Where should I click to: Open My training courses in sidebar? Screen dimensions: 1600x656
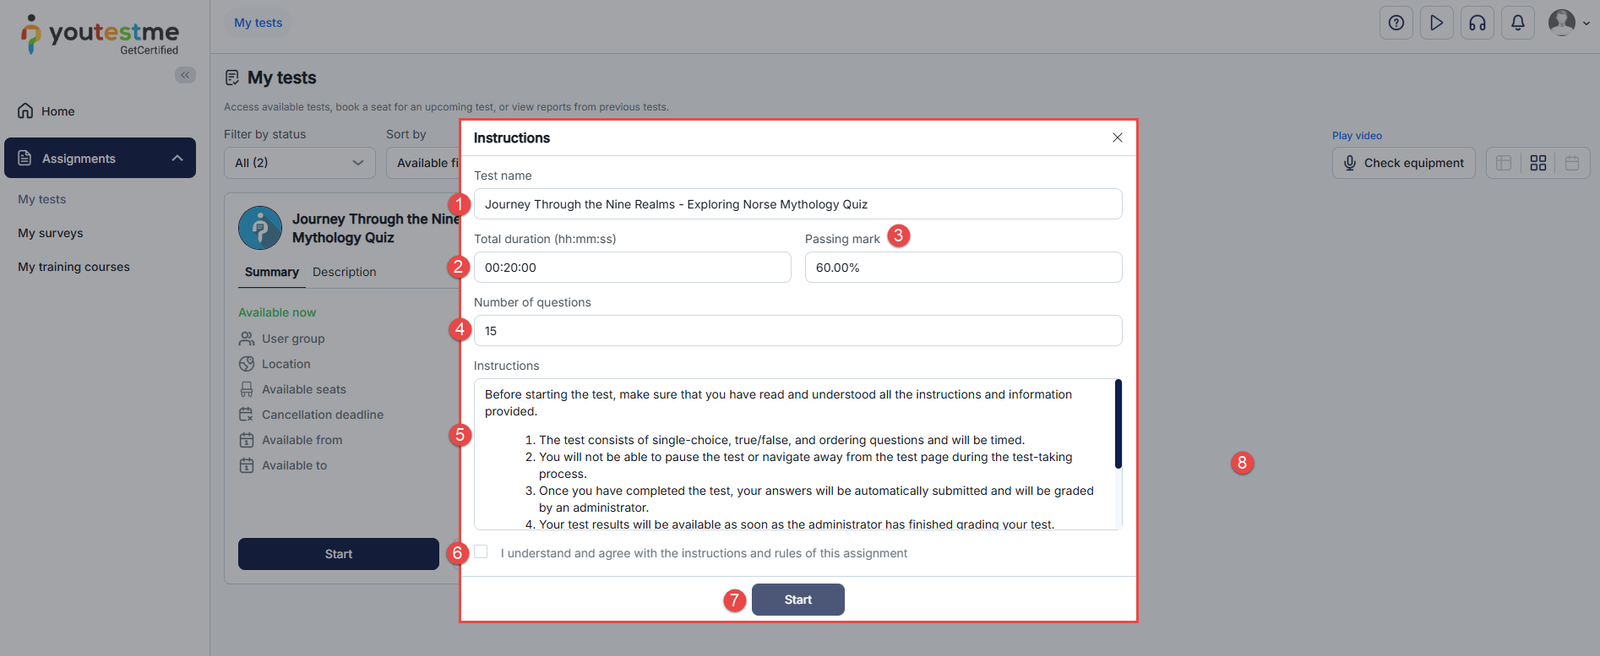tap(74, 267)
